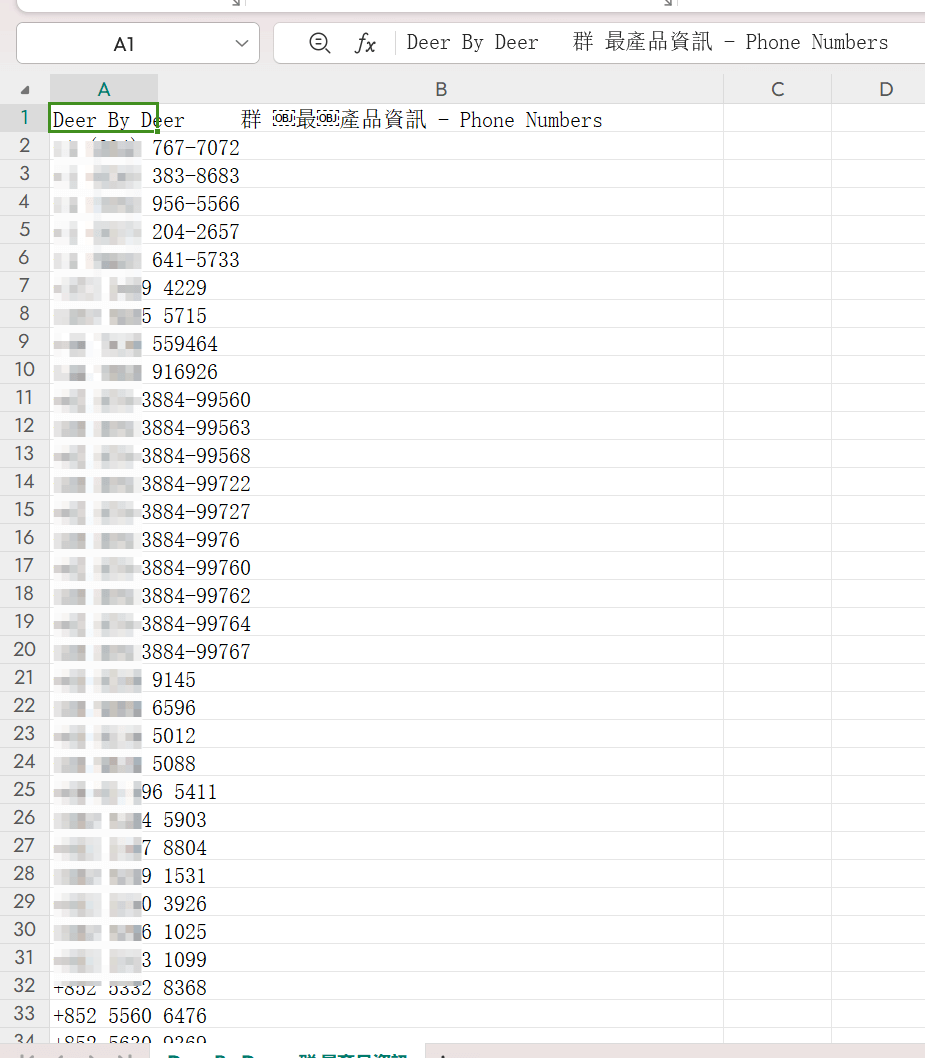The width and height of the screenshot is (925, 1058).
Task: Select row 33 header
Action: click(25, 1013)
